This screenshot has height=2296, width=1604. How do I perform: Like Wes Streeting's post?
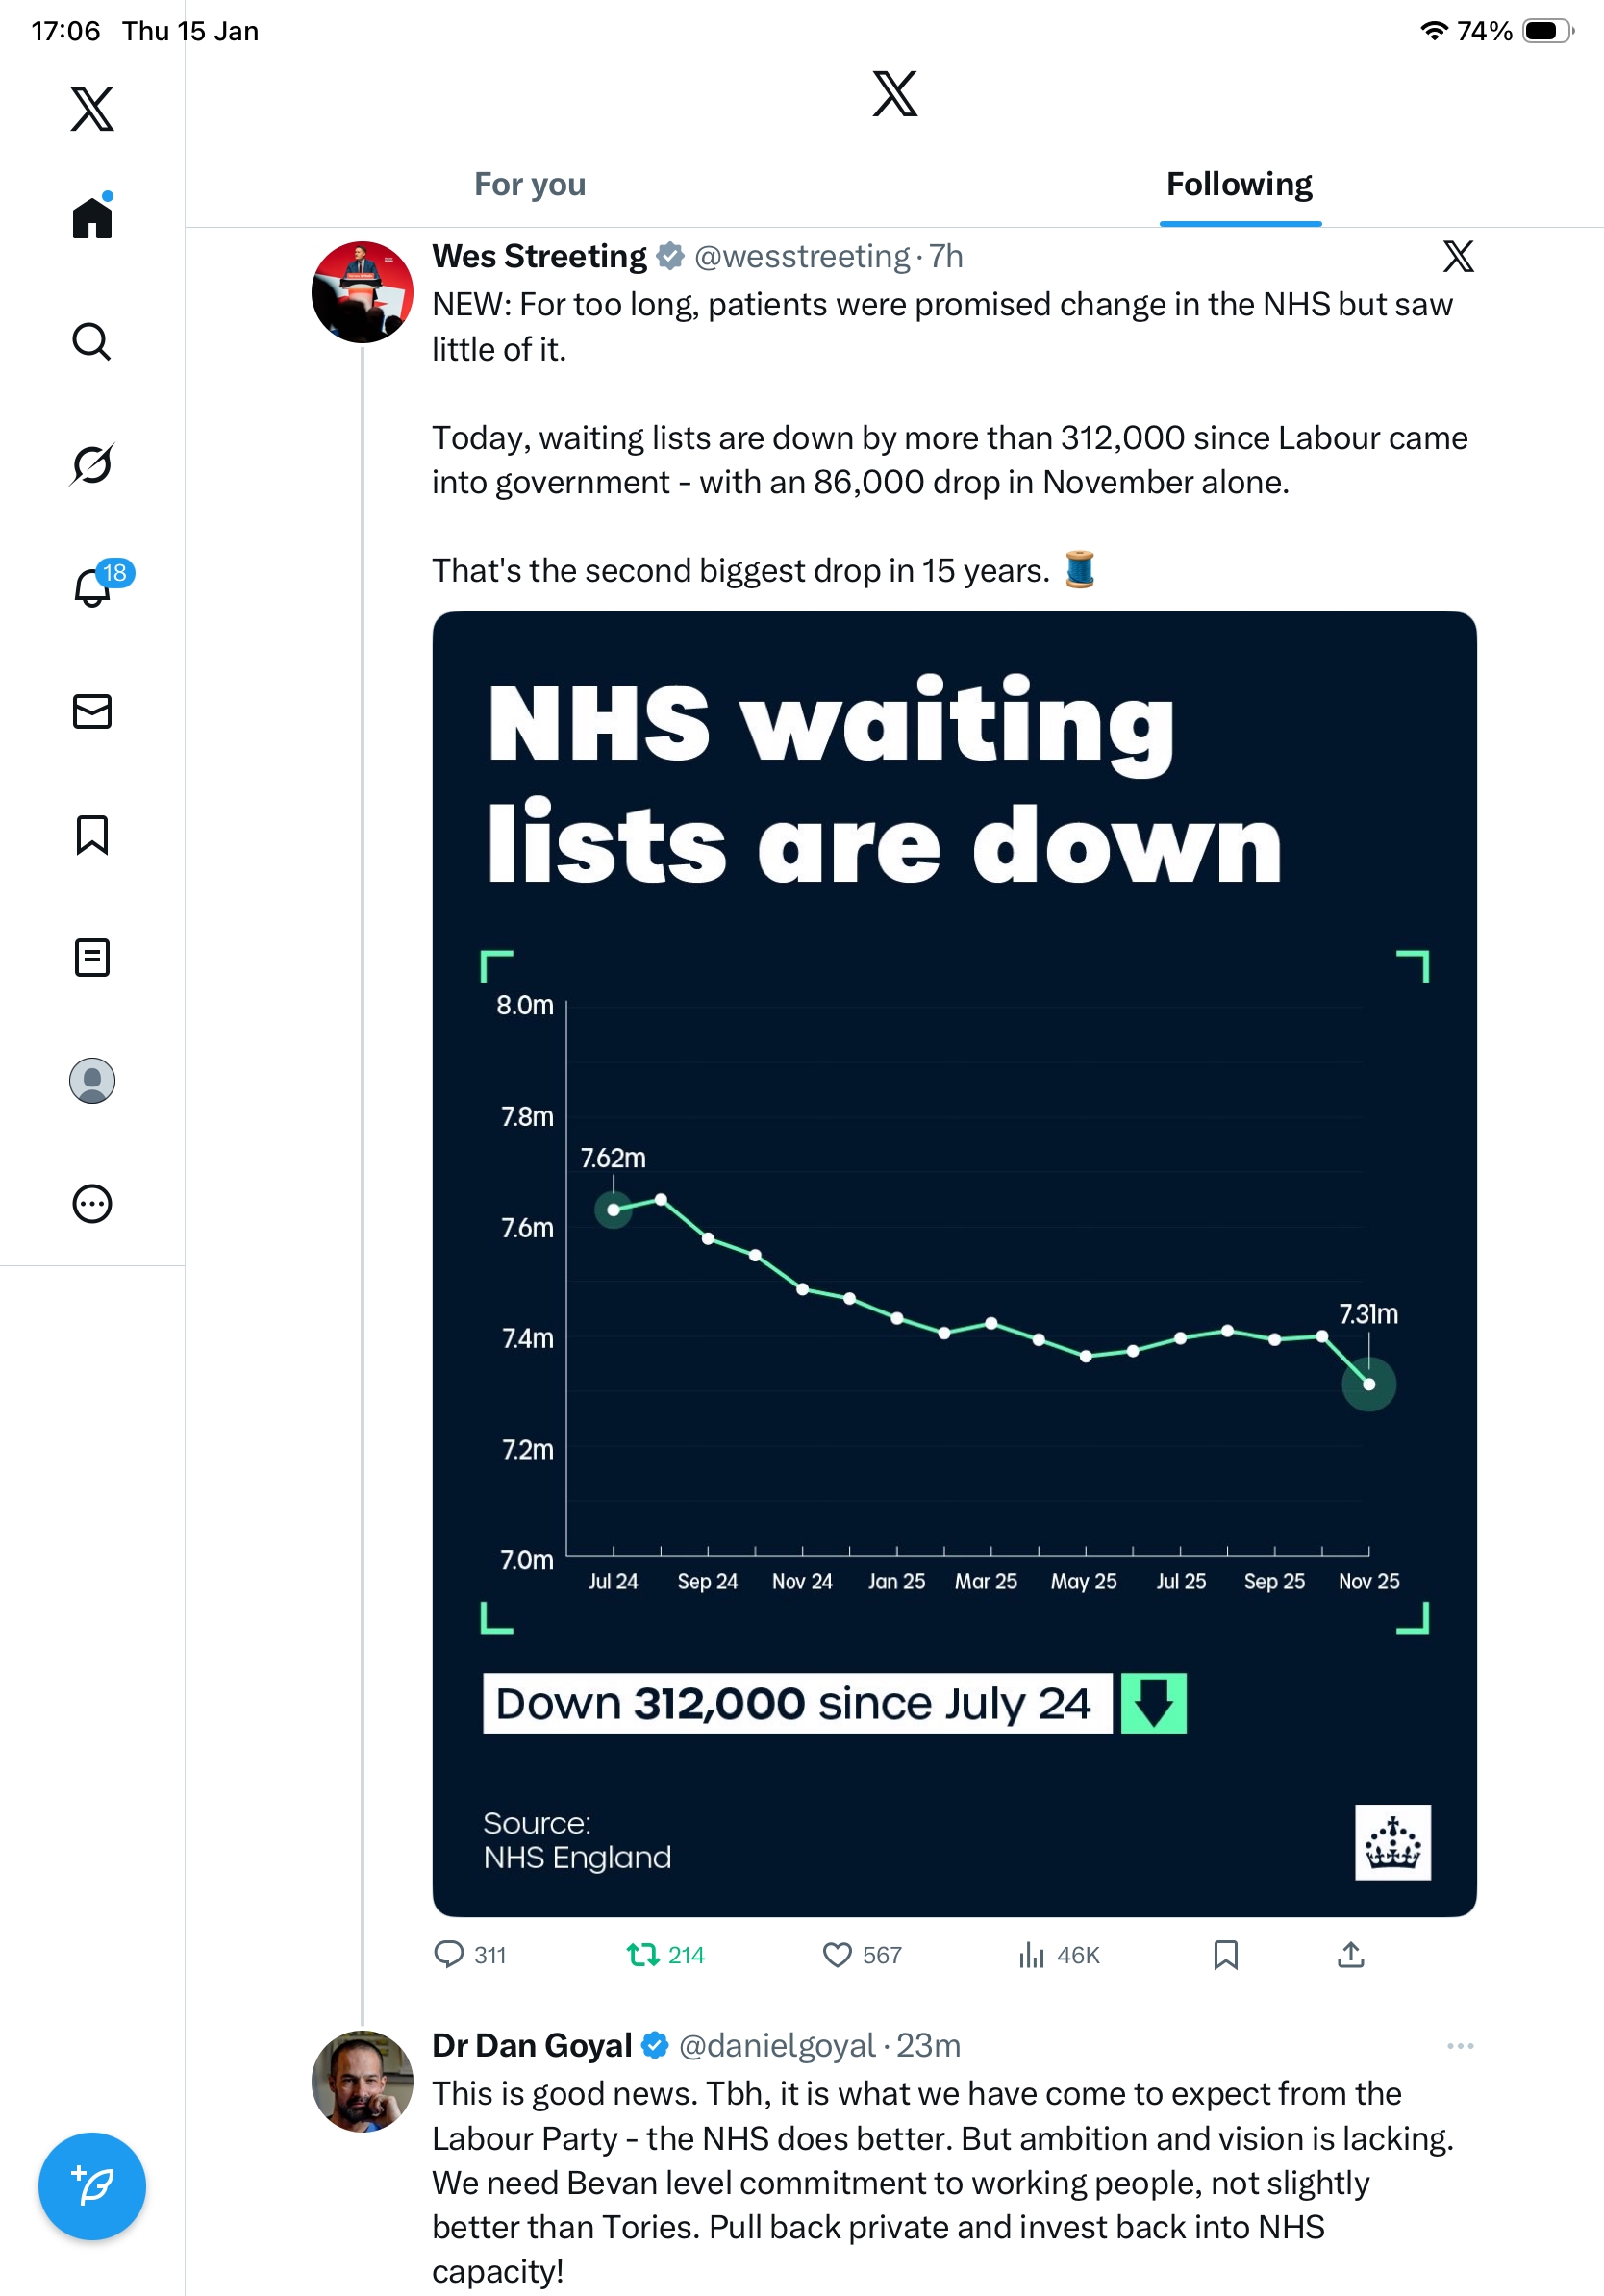point(837,1954)
